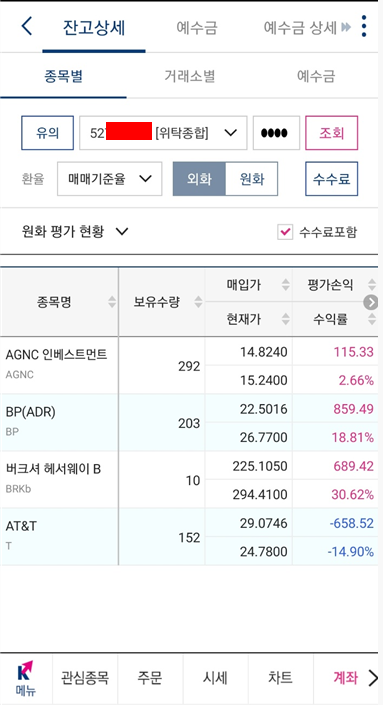This screenshot has height=705, width=383.
Task: Open the K 메뉴 logo menu
Action: click(x=26, y=678)
